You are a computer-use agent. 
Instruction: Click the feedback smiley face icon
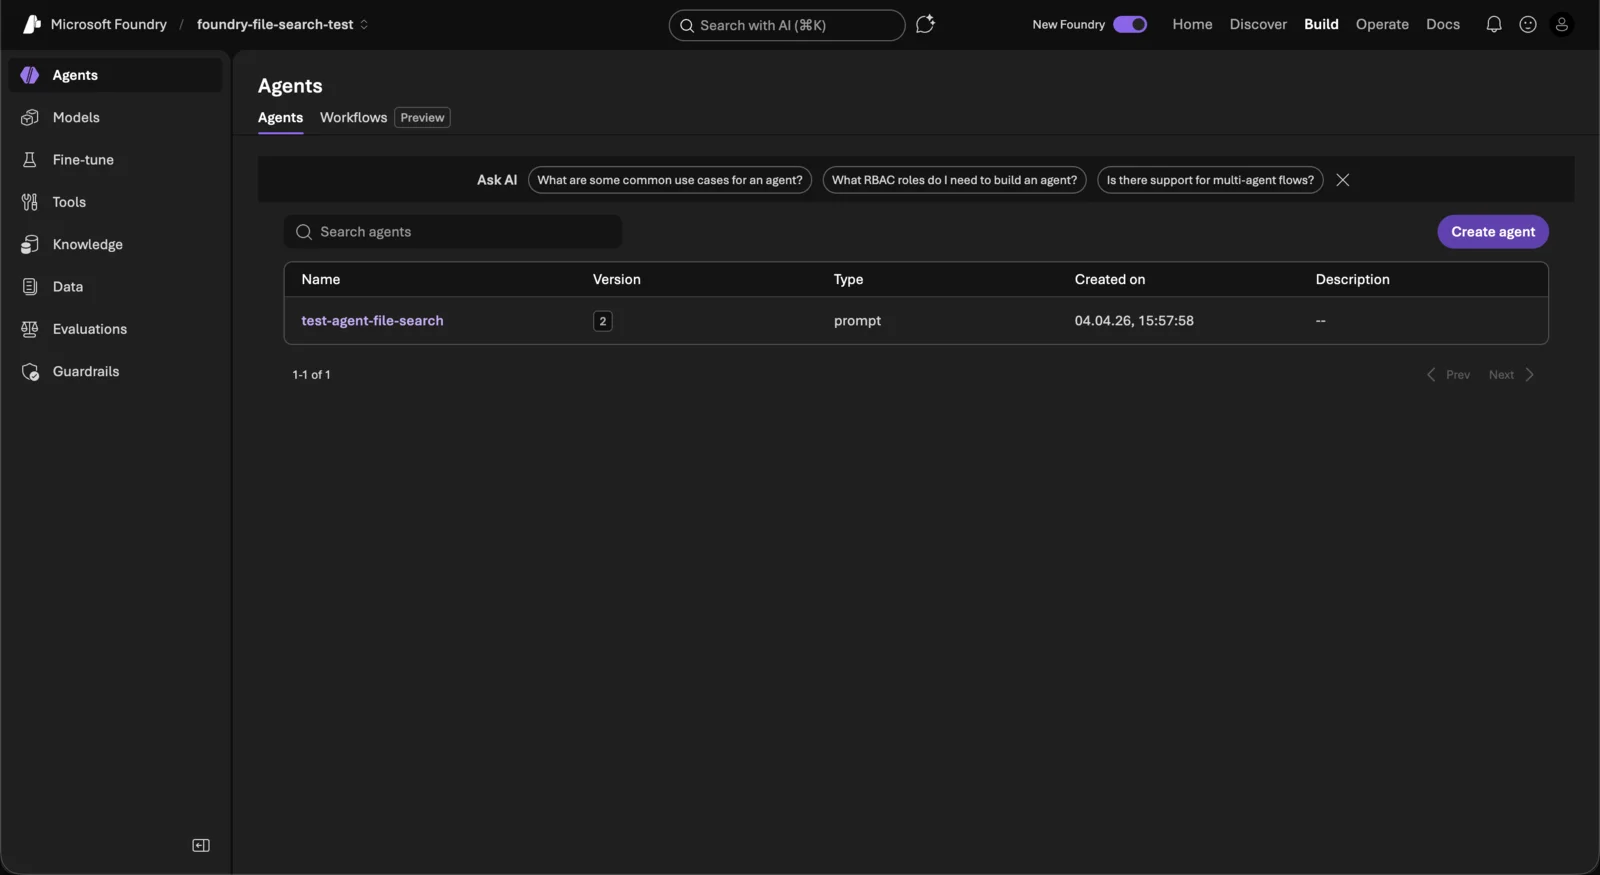click(x=1527, y=24)
